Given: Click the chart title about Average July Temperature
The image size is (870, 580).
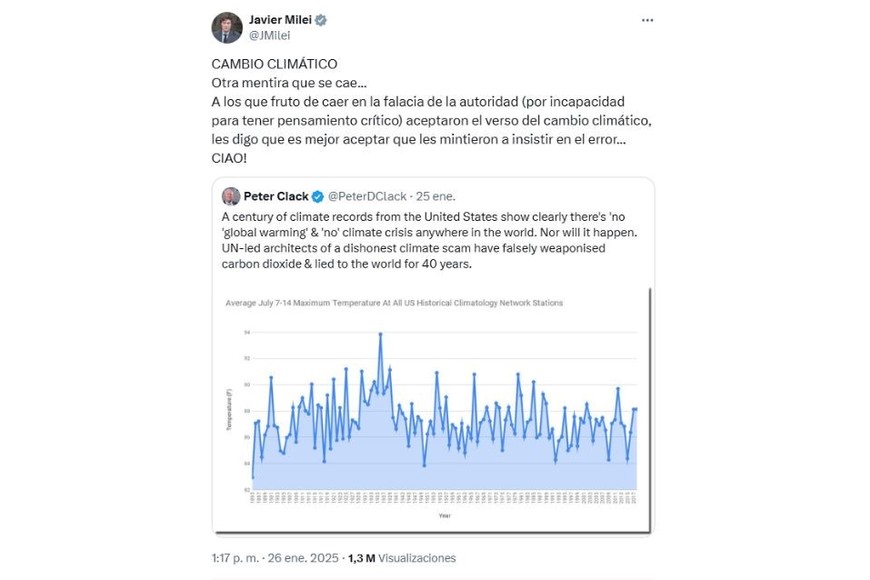Looking at the screenshot, I should (x=394, y=302).
